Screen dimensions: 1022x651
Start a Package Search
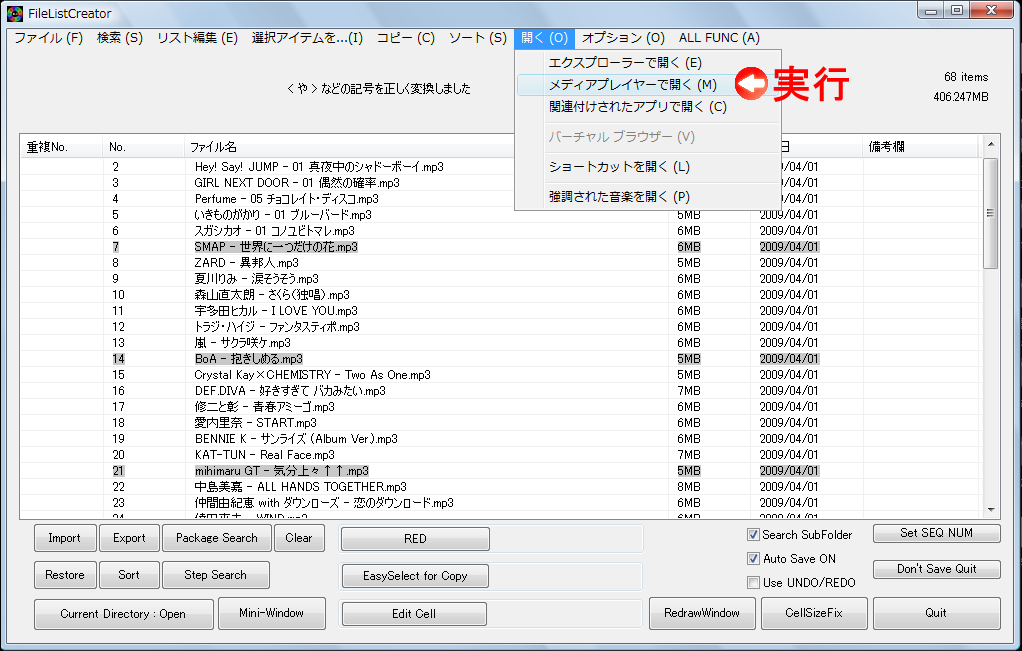point(216,537)
